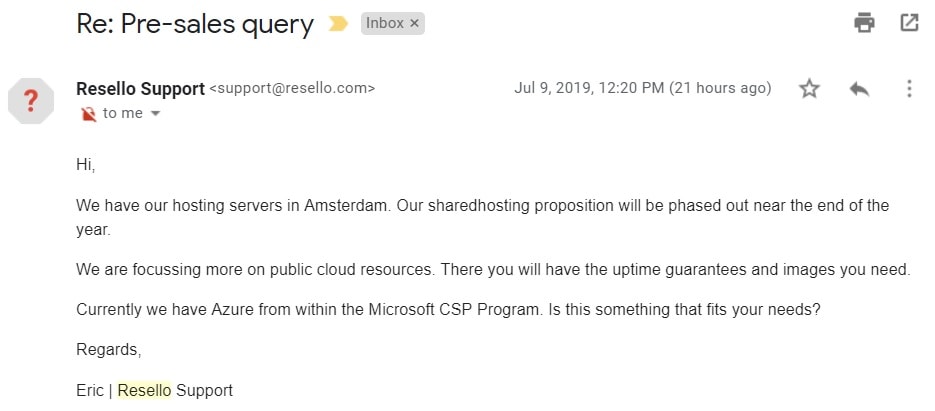Click the "Regards," line in the message
Image resolution: width=935 pixels, height=411 pixels.
coord(109,350)
